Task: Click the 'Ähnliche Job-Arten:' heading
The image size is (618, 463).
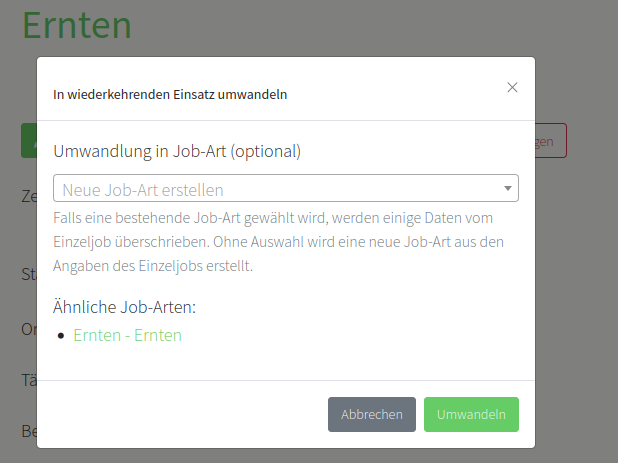Action: click(x=124, y=306)
